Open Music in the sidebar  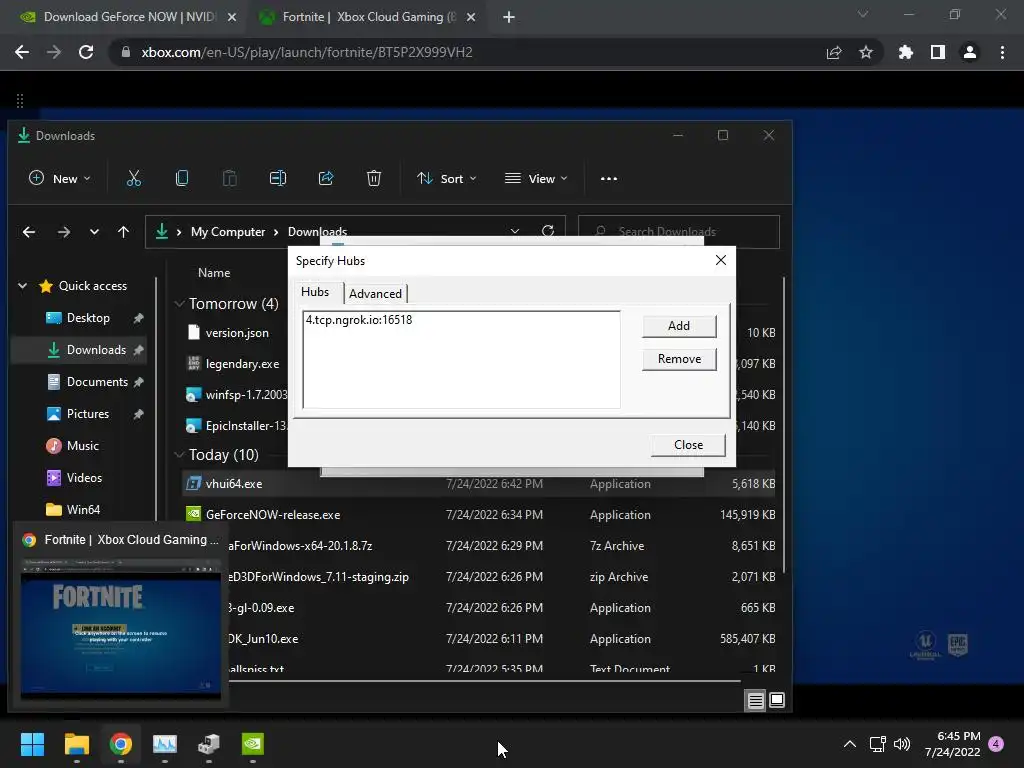tap(82, 446)
